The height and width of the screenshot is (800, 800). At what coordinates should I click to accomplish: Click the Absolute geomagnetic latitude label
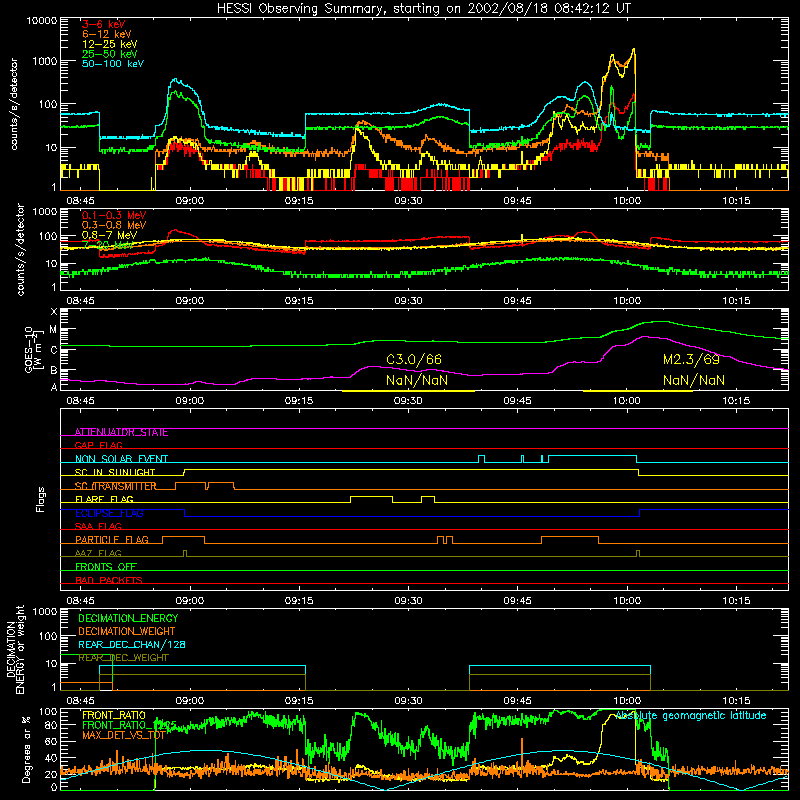pos(691,716)
